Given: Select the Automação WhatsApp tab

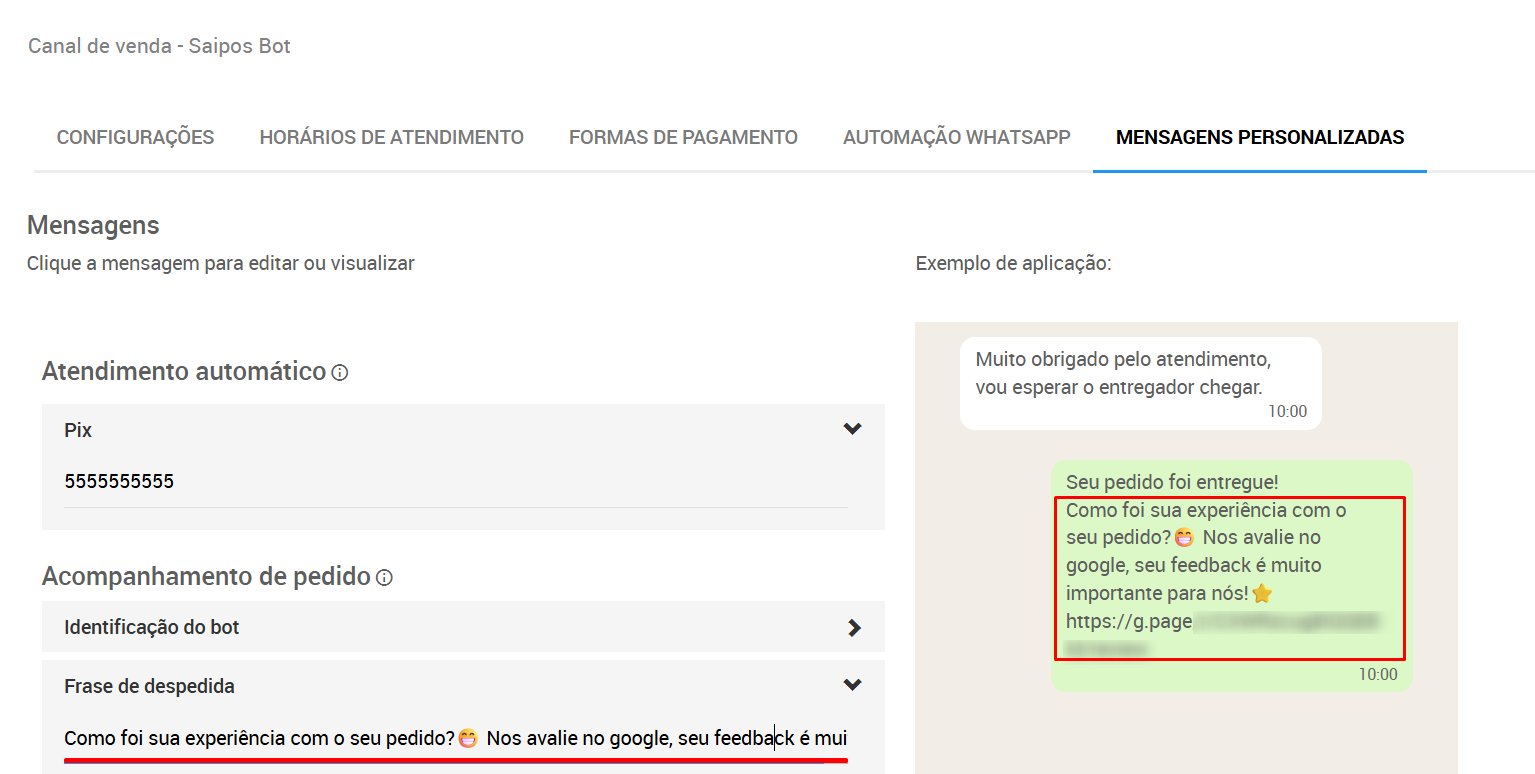Looking at the screenshot, I should point(956,138).
